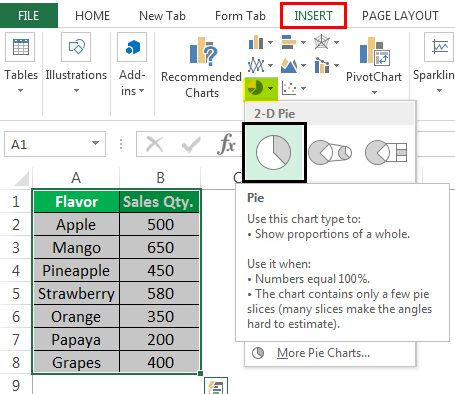Select the Bar of Pie chart option
The width and height of the screenshot is (455, 394).
click(x=386, y=152)
